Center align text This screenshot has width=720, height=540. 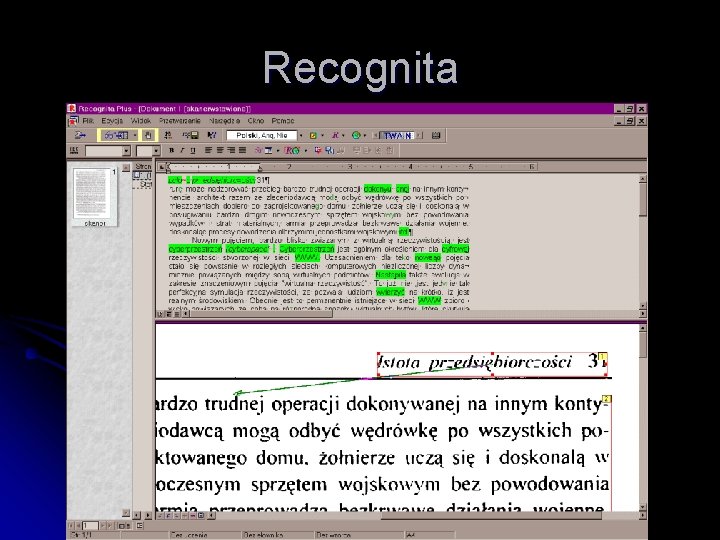click(x=220, y=150)
